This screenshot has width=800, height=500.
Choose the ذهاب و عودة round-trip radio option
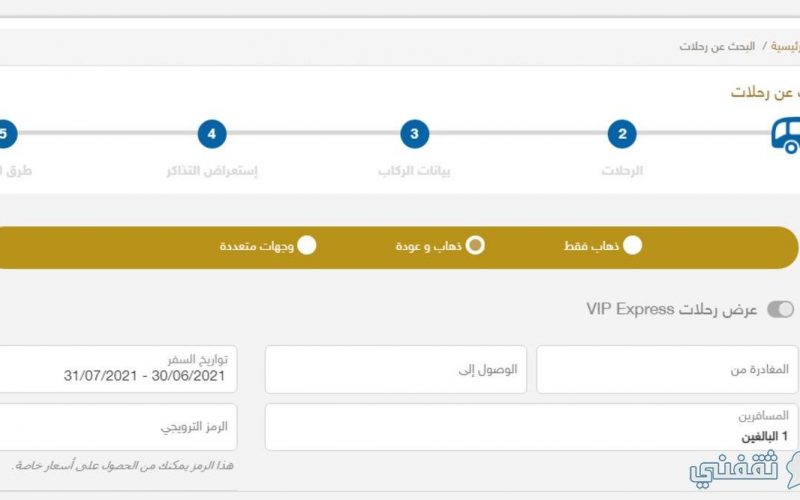(475, 245)
